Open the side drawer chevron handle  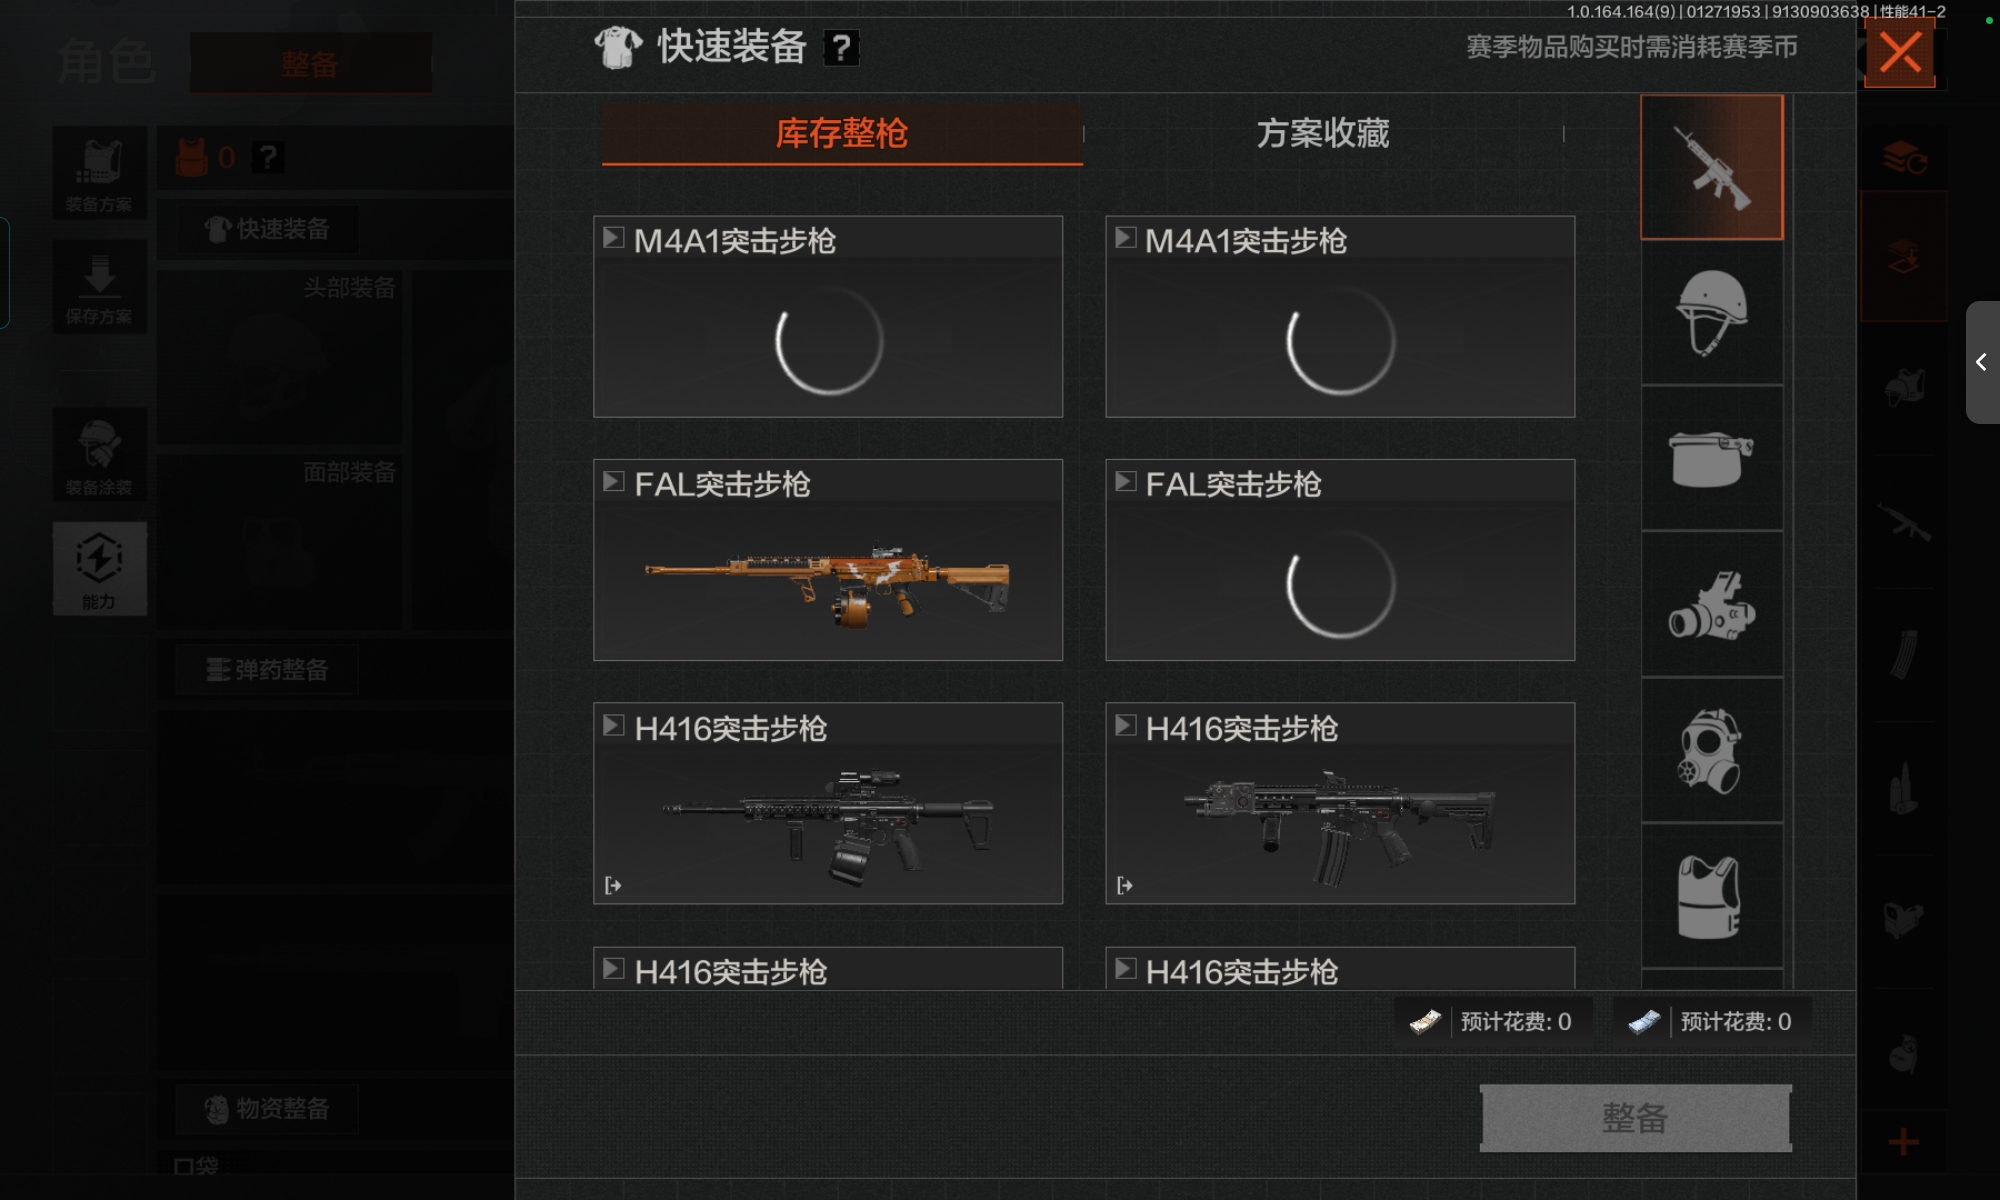[1982, 362]
